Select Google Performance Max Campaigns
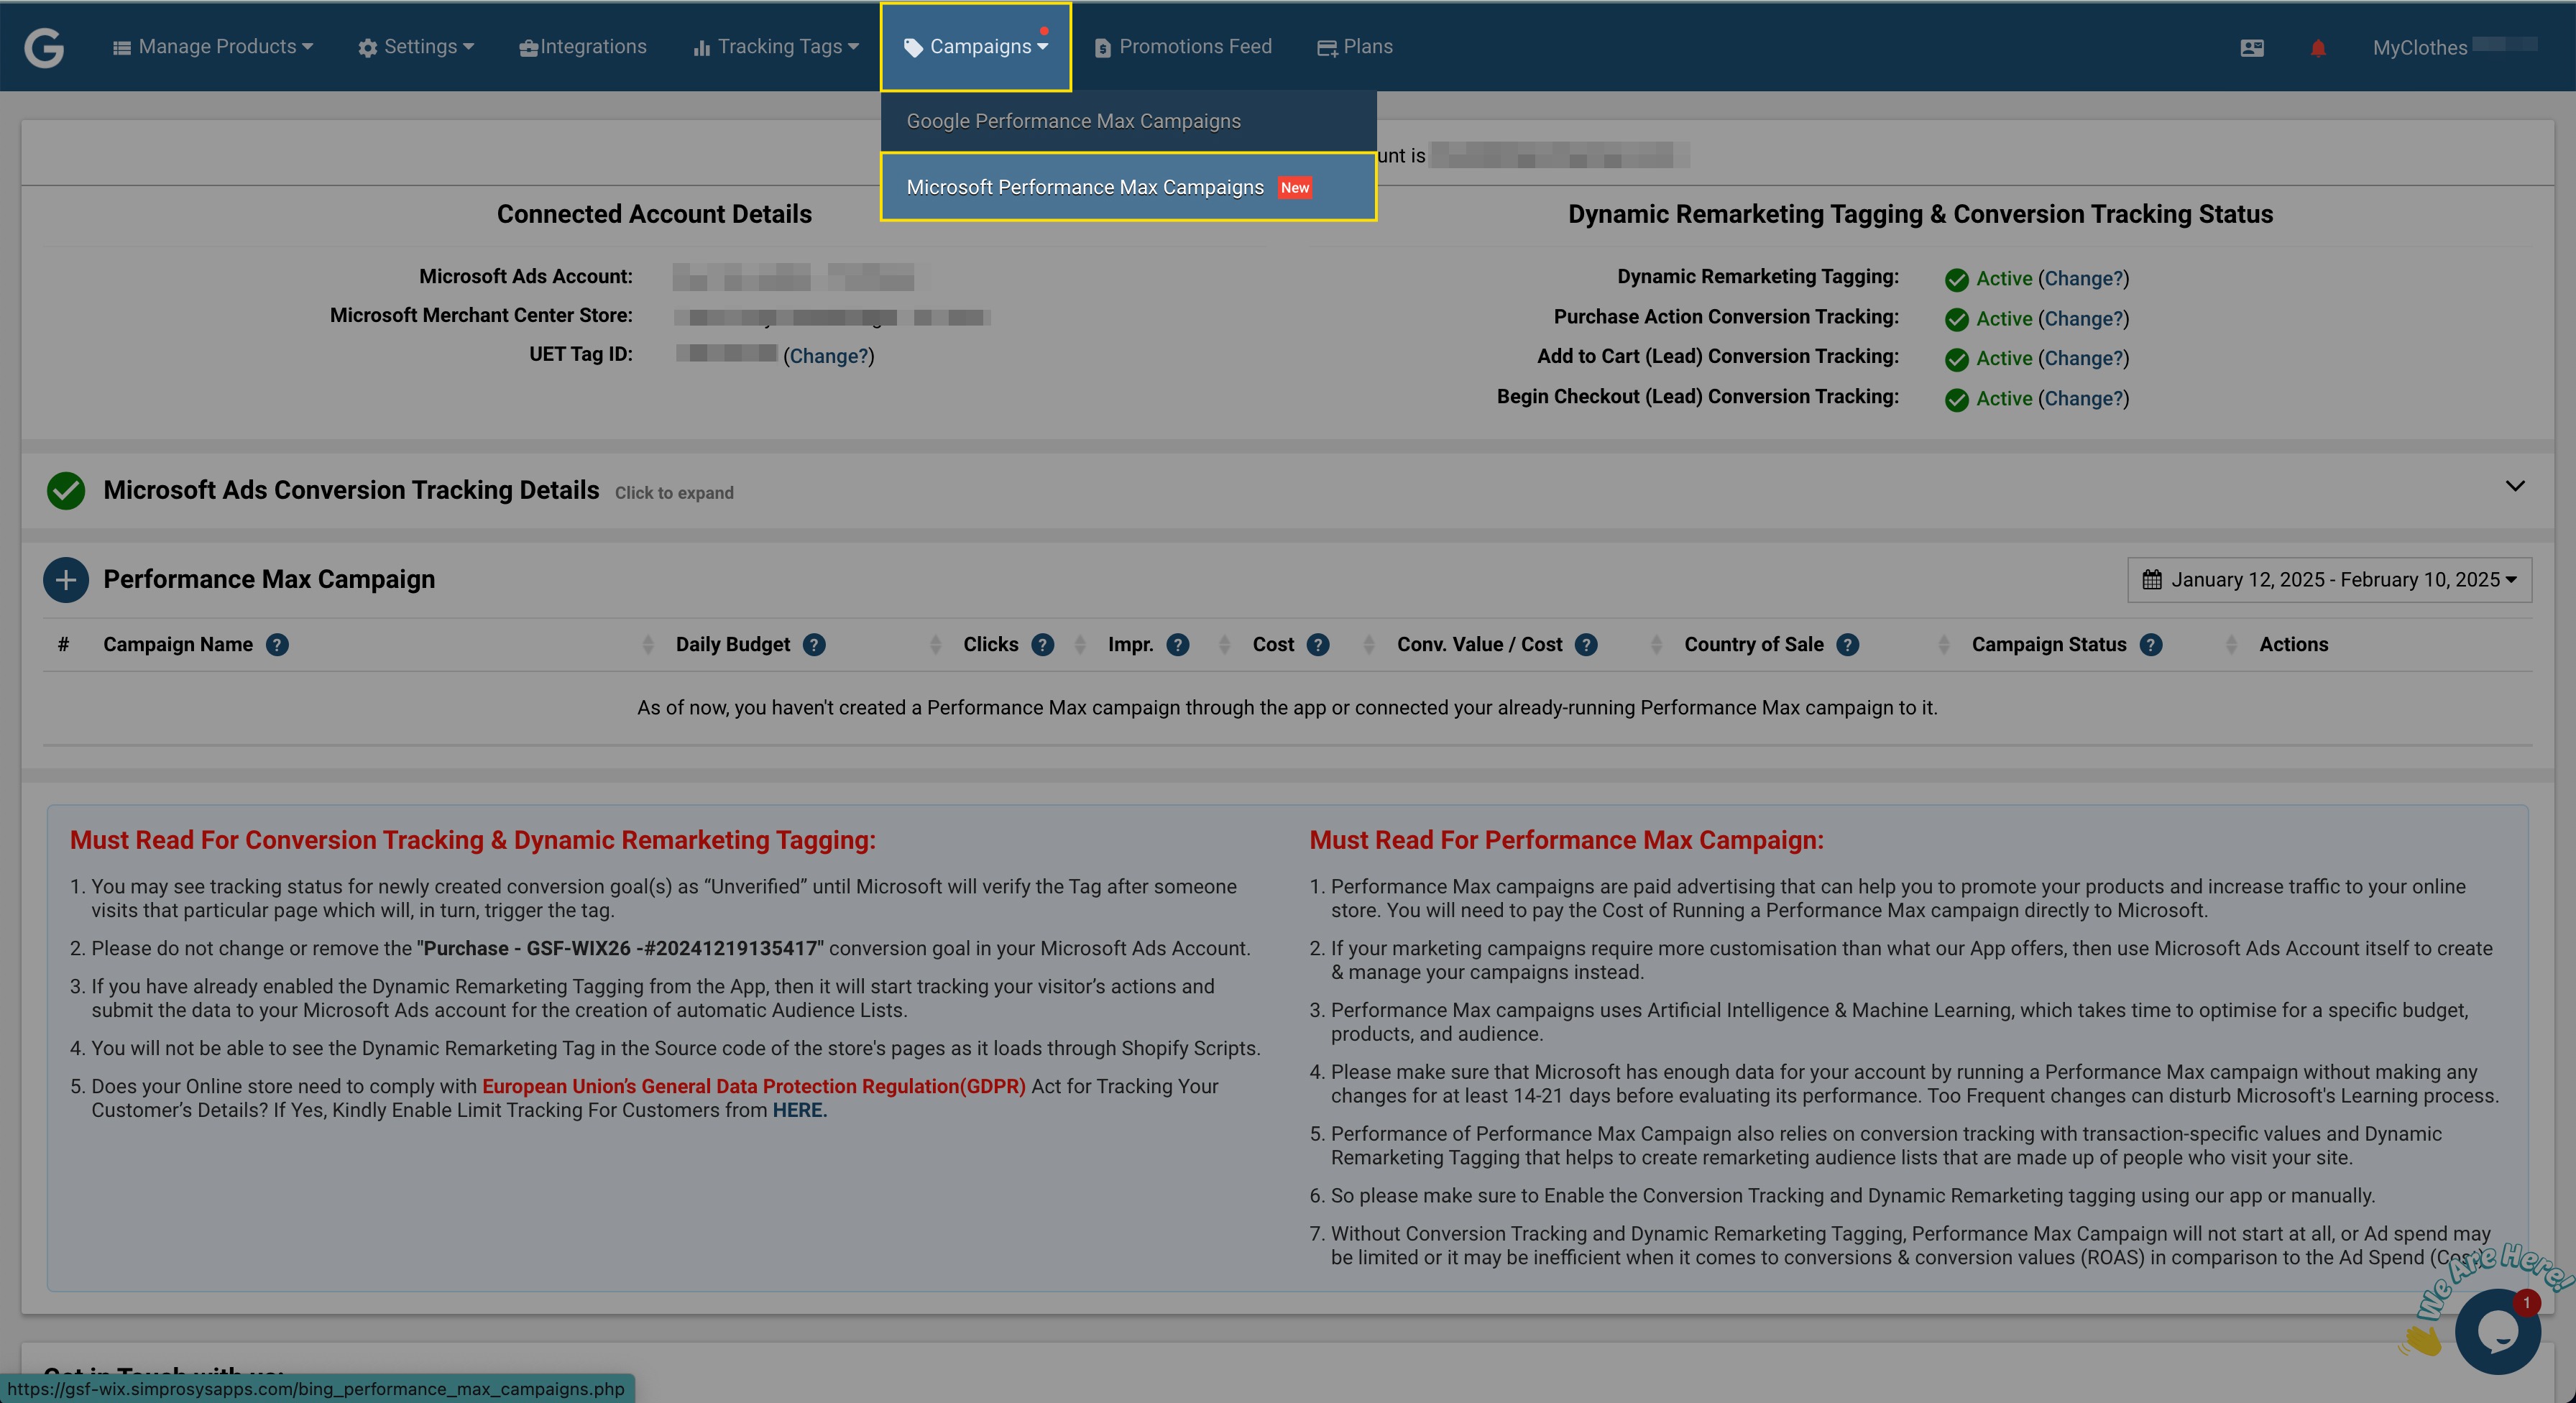The height and width of the screenshot is (1403, 2576). click(x=1128, y=121)
